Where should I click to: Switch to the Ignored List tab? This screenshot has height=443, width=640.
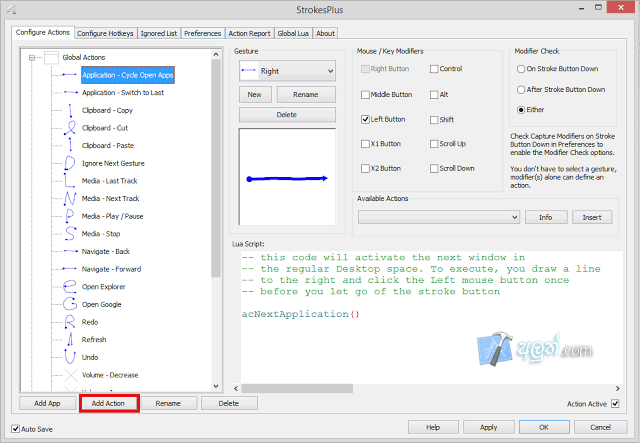pos(159,33)
